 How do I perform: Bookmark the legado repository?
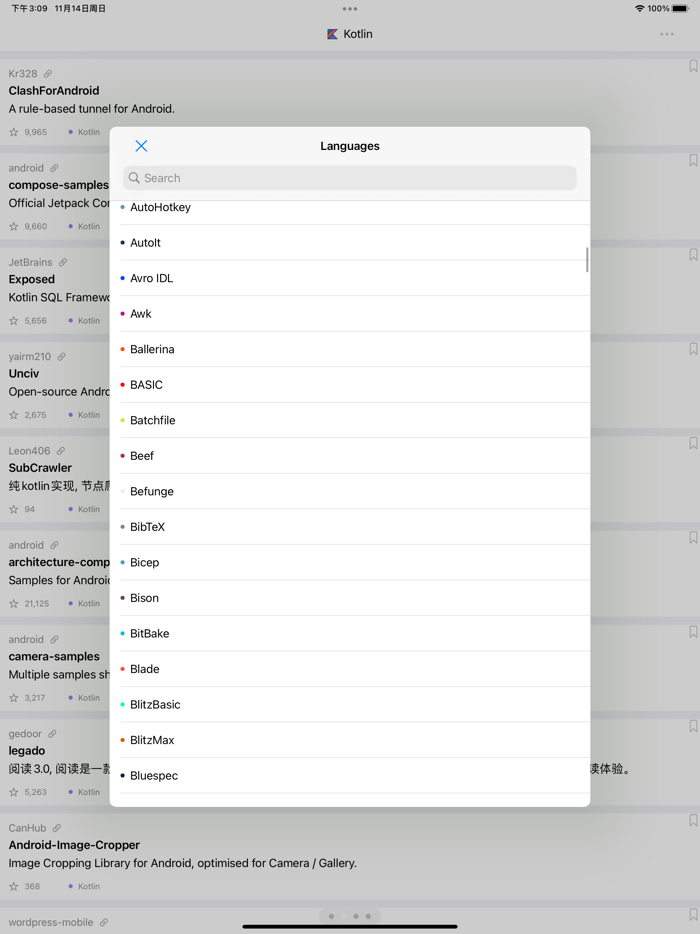tap(693, 726)
